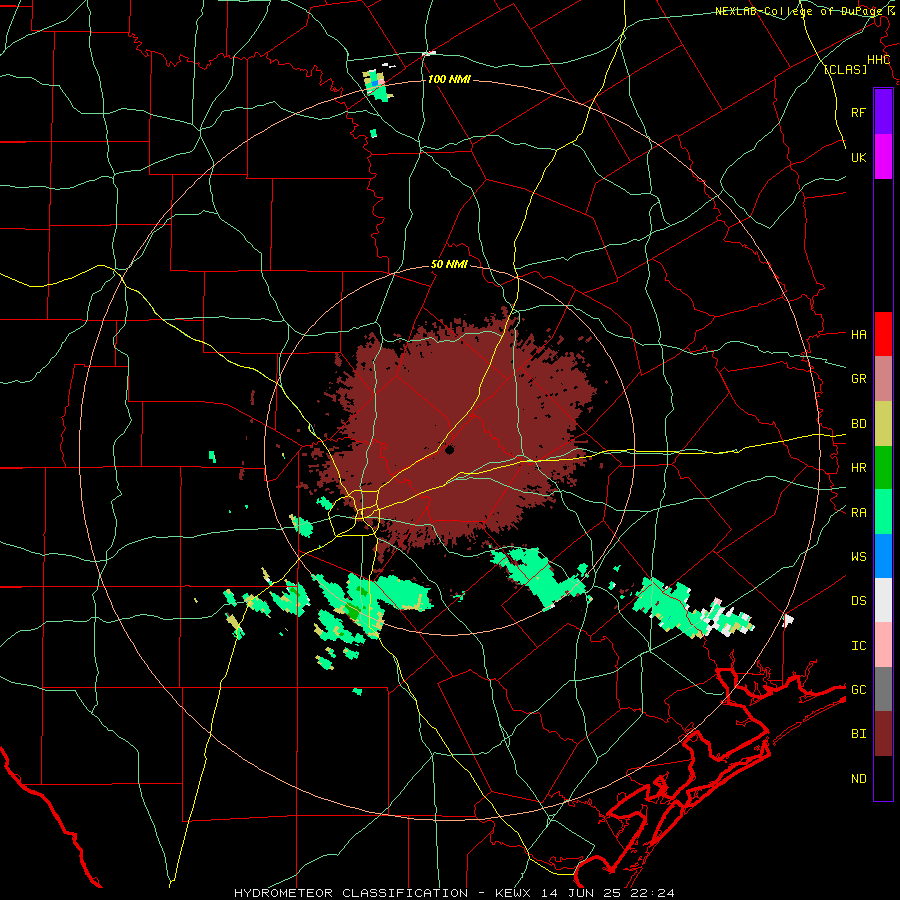The image size is (900, 900).
Task: Click the ND black legend swatch
Action: (x=883, y=778)
